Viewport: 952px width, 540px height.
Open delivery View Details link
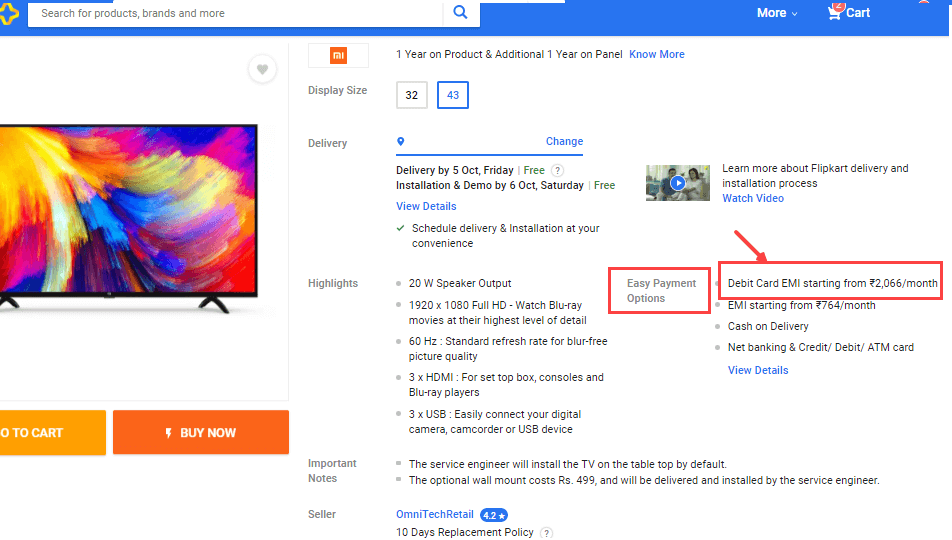[x=426, y=206]
